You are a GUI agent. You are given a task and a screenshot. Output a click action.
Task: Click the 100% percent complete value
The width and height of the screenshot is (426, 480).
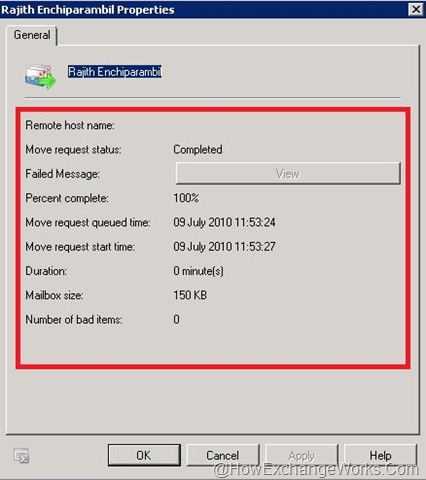[x=186, y=198]
